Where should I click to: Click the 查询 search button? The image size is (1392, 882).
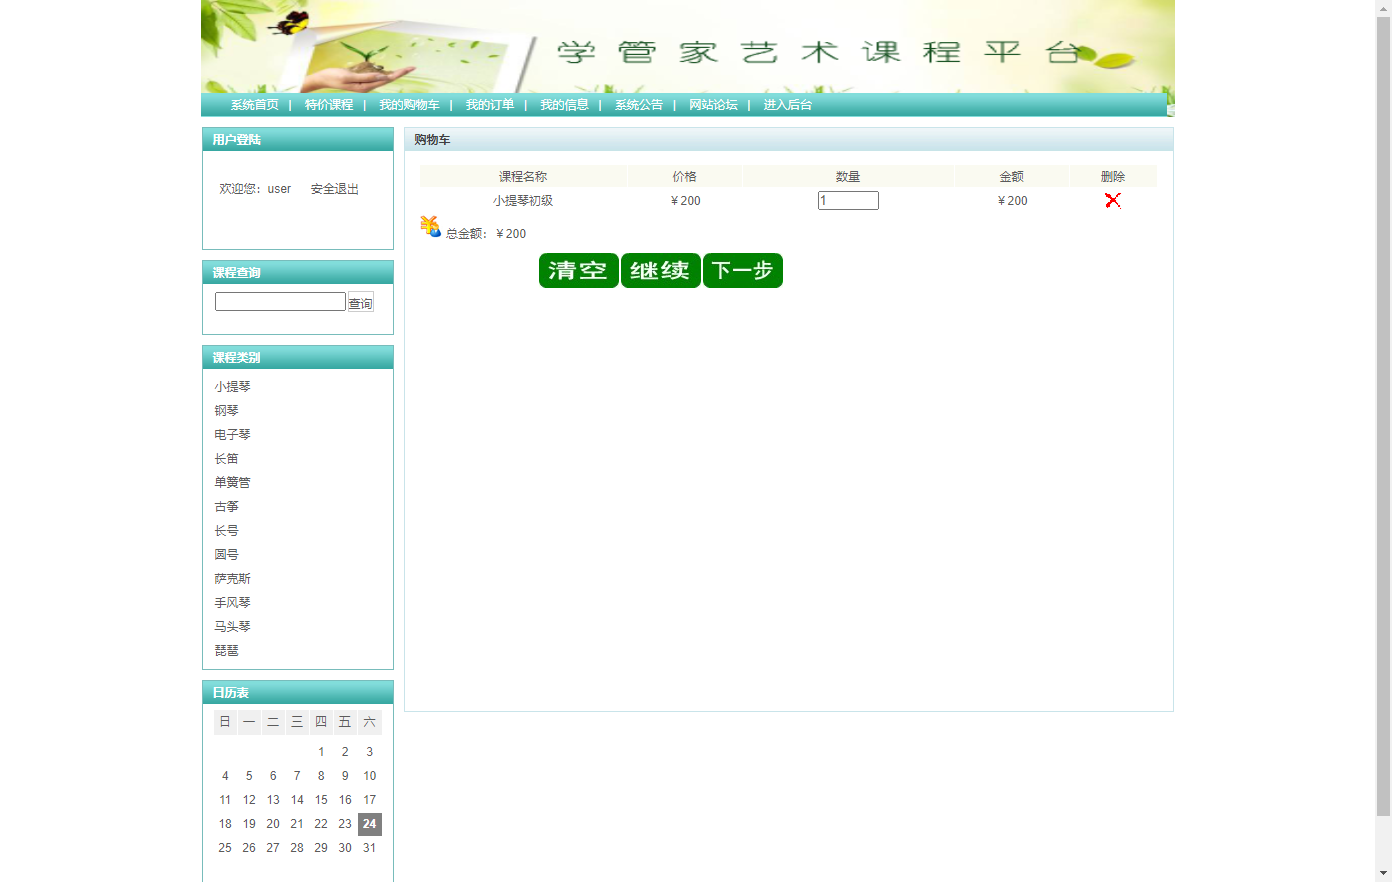click(360, 303)
